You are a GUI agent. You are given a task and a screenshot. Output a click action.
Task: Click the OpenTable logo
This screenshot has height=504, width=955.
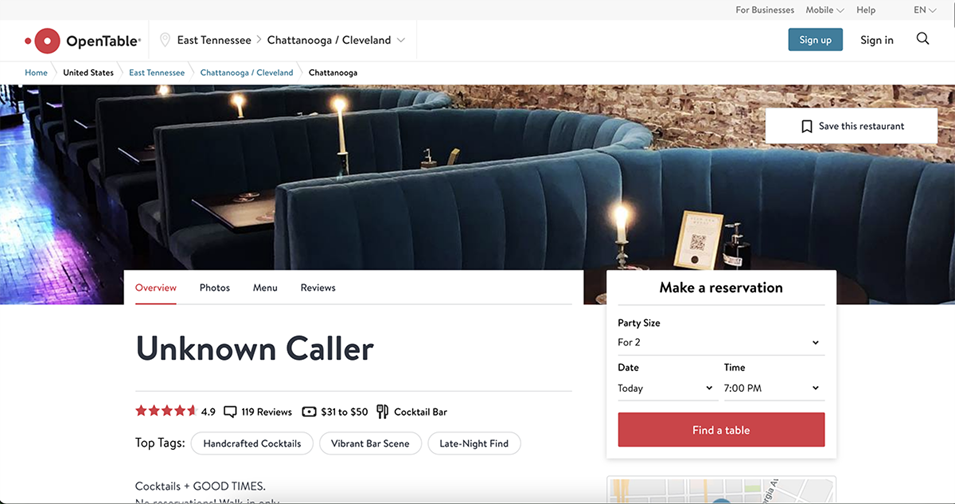[x=83, y=41]
